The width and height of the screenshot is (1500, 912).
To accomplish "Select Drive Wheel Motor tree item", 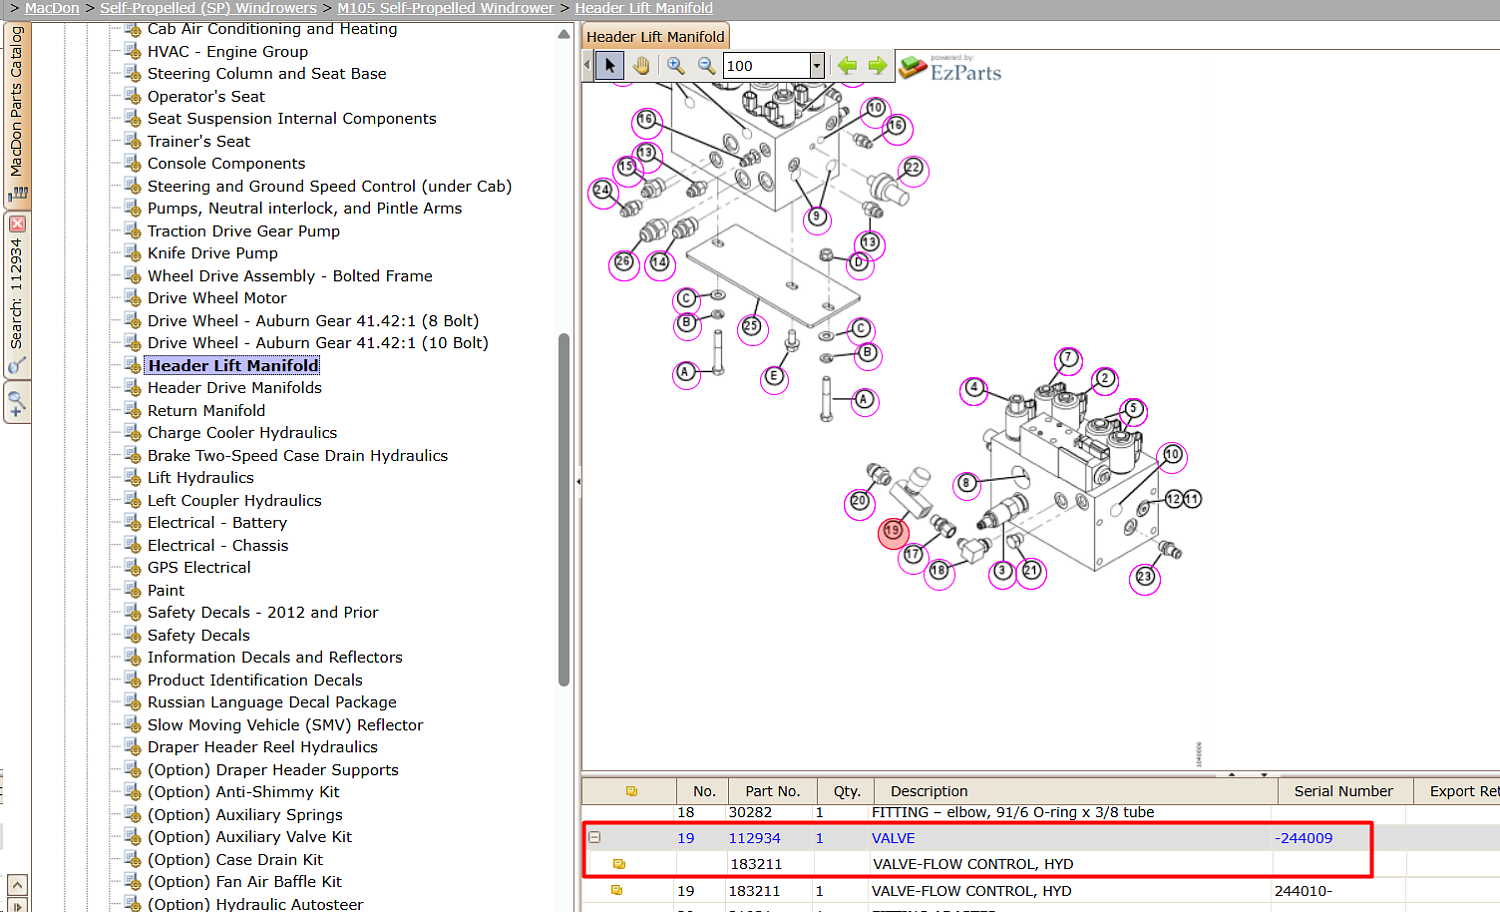I will (x=217, y=298).
